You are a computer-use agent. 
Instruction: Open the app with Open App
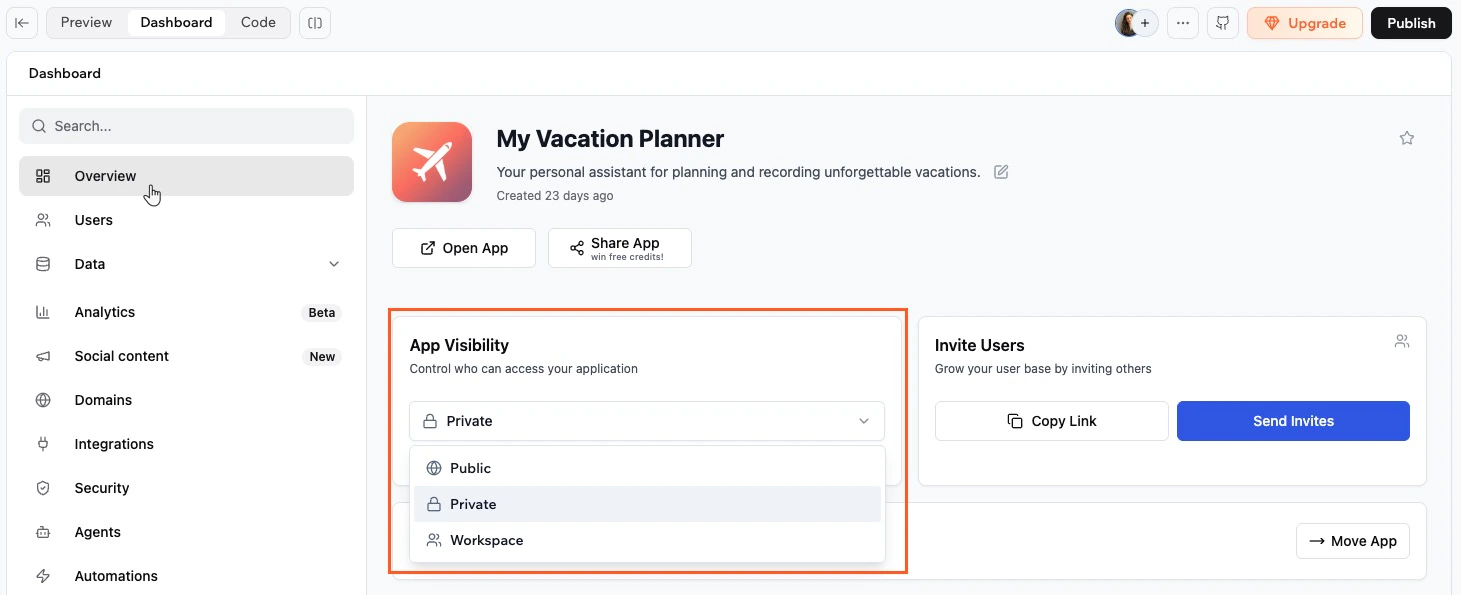point(463,247)
